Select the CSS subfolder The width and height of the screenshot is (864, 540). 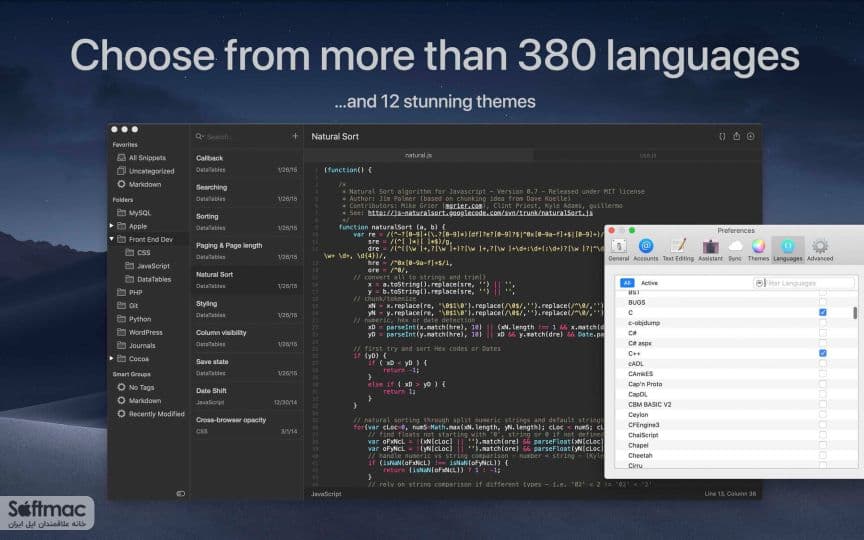click(138, 252)
